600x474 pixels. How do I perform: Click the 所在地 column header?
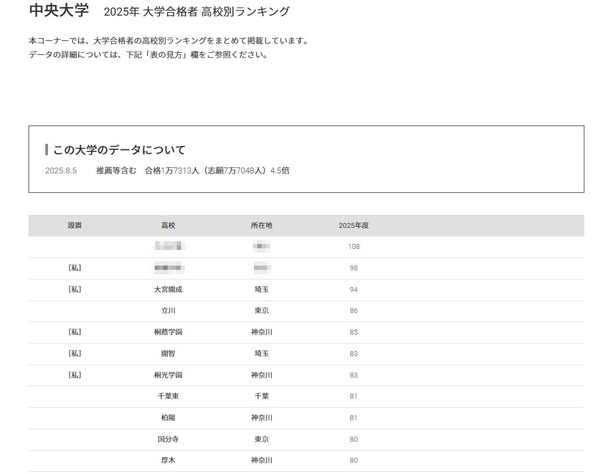click(261, 225)
